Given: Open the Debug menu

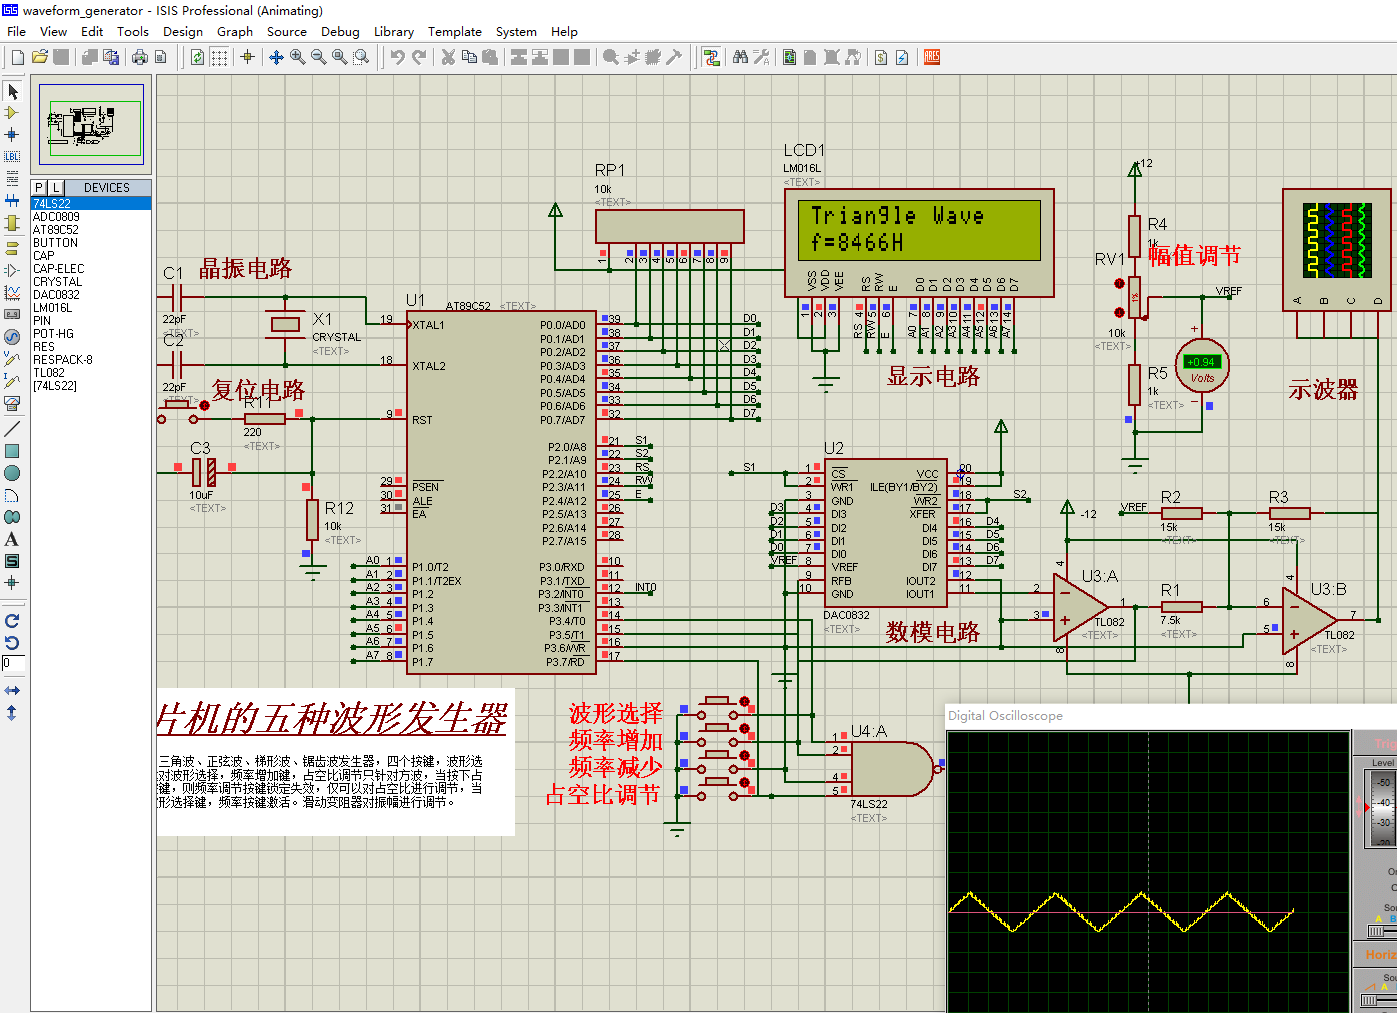Looking at the screenshot, I should tap(340, 32).
